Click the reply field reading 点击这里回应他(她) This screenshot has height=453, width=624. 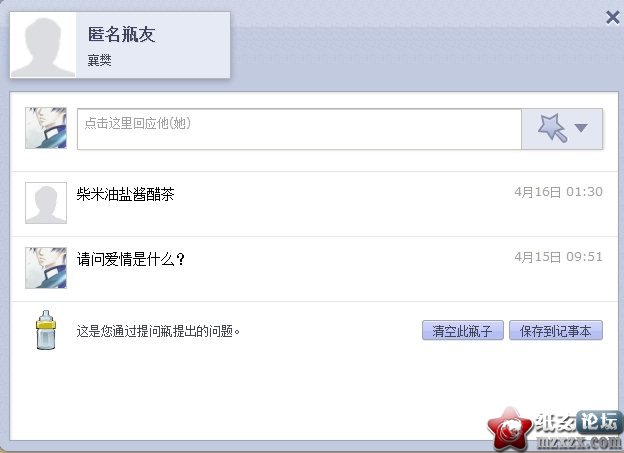299,129
